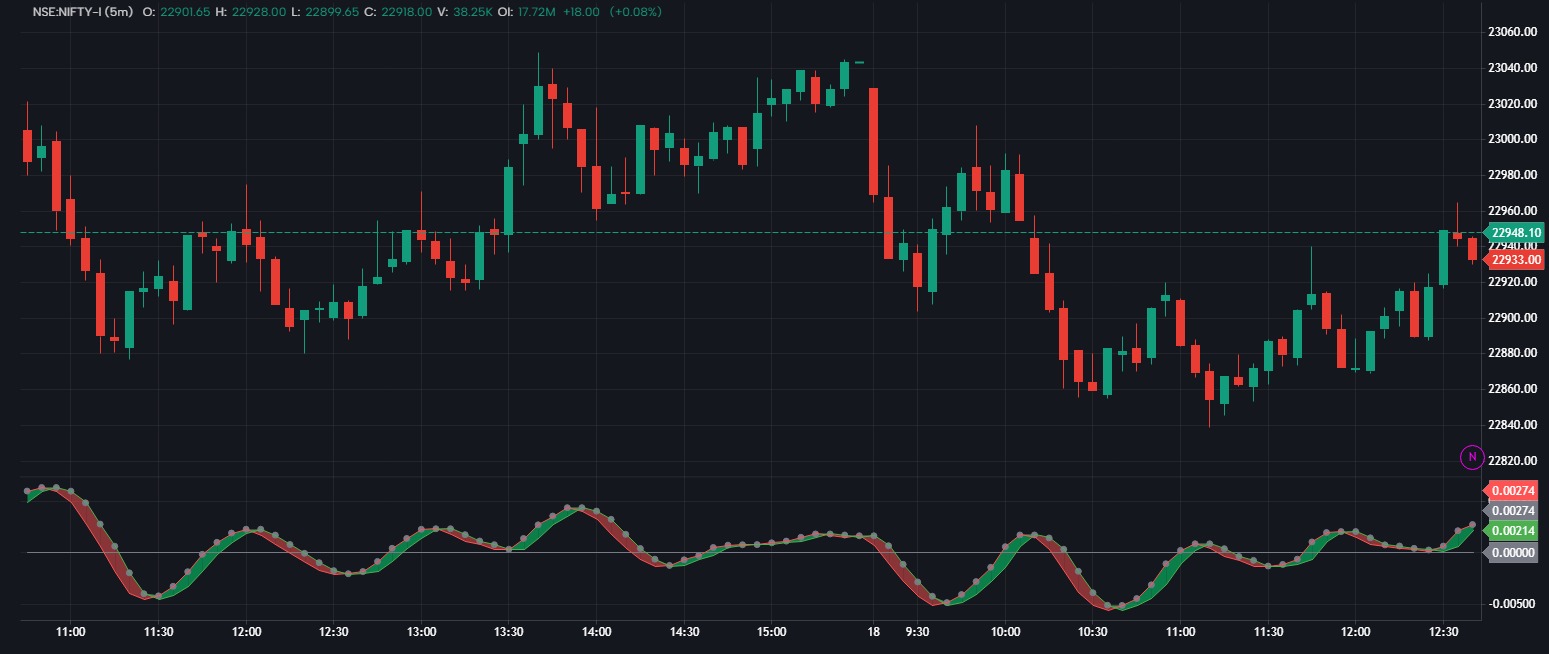
Task: Select the high price value 22928.00
Action: [256, 13]
